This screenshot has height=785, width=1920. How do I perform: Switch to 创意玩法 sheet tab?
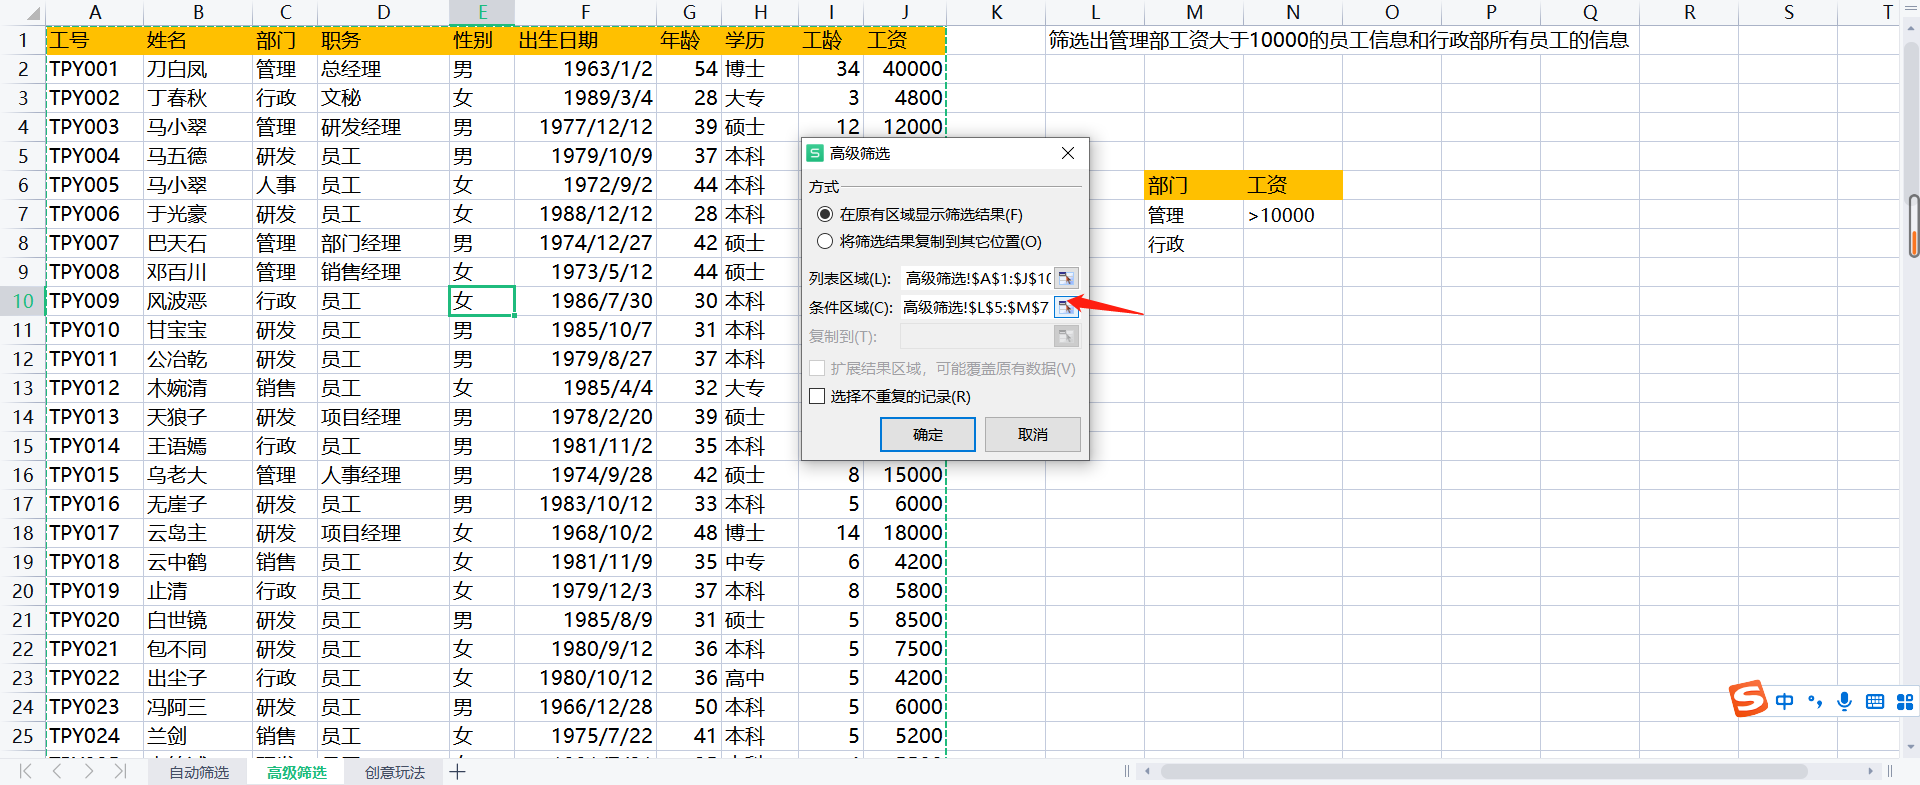coord(394,772)
